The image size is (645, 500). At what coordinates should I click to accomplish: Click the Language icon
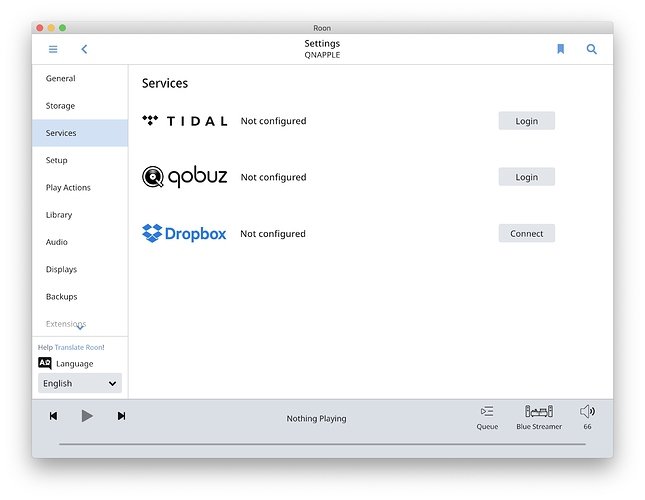click(45, 363)
